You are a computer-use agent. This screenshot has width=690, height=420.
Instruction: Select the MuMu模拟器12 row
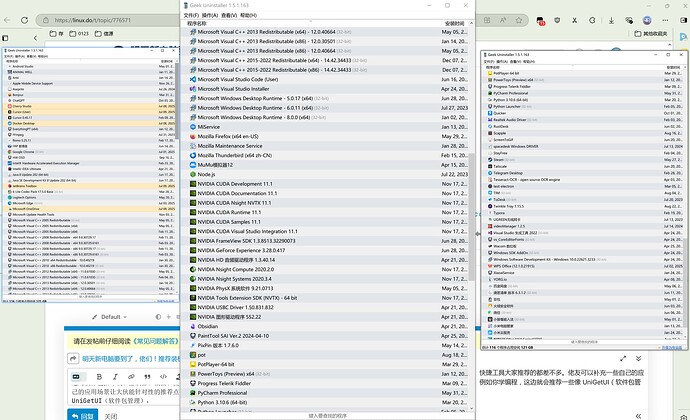[x=325, y=165]
